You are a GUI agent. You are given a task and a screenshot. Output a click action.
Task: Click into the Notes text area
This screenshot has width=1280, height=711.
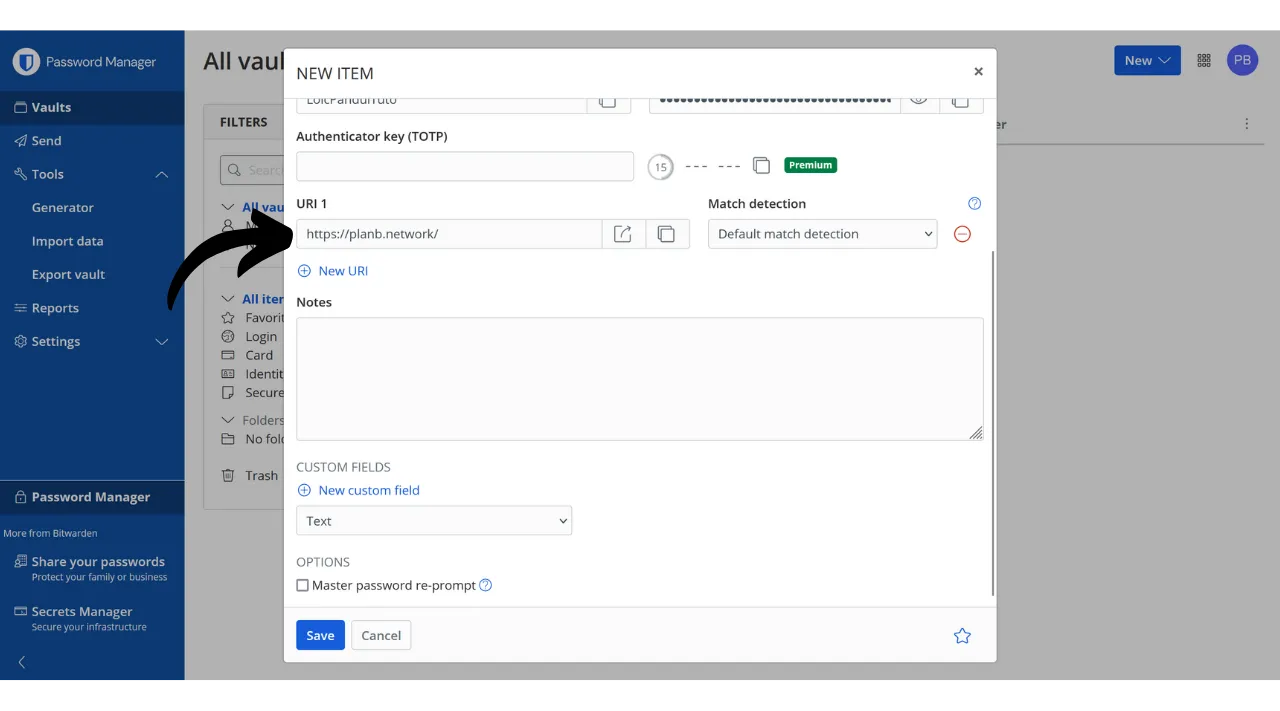(x=639, y=379)
